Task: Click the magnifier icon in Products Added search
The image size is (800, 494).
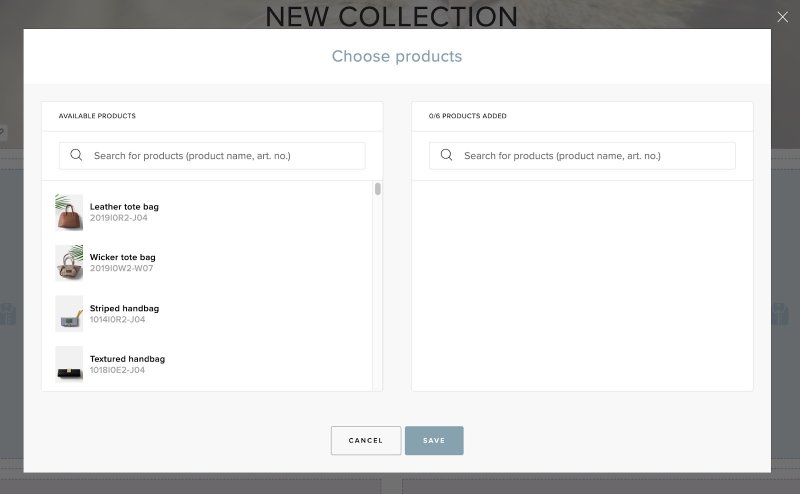Action: click(x=447, y=156)
